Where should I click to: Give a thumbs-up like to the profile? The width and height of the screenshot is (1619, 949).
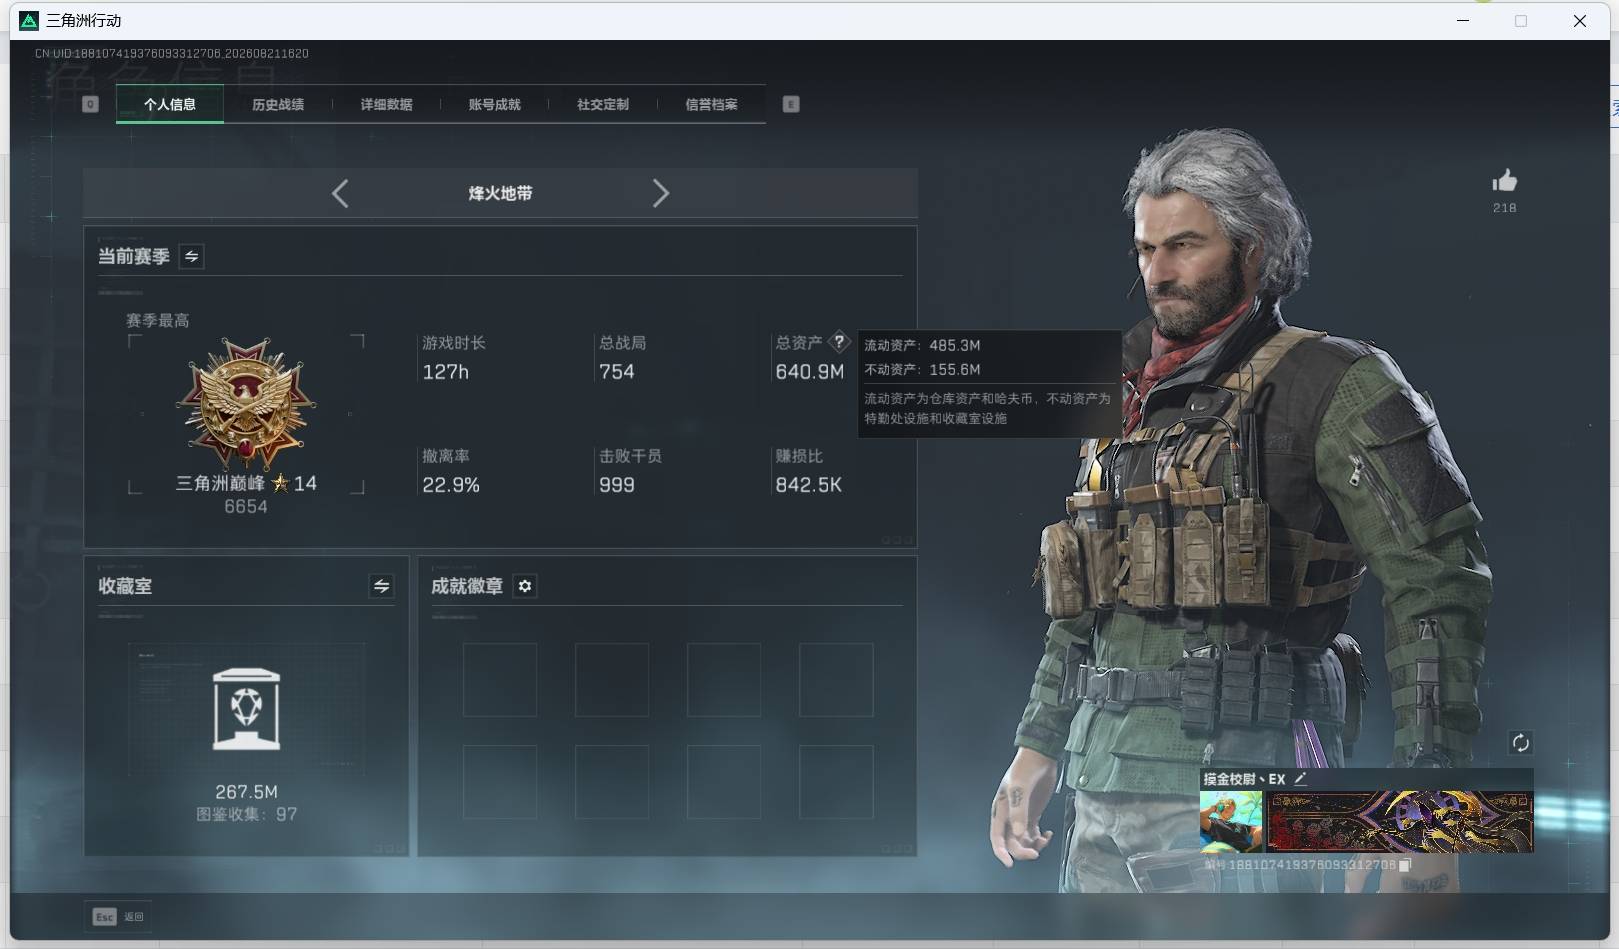(1504, 181)
